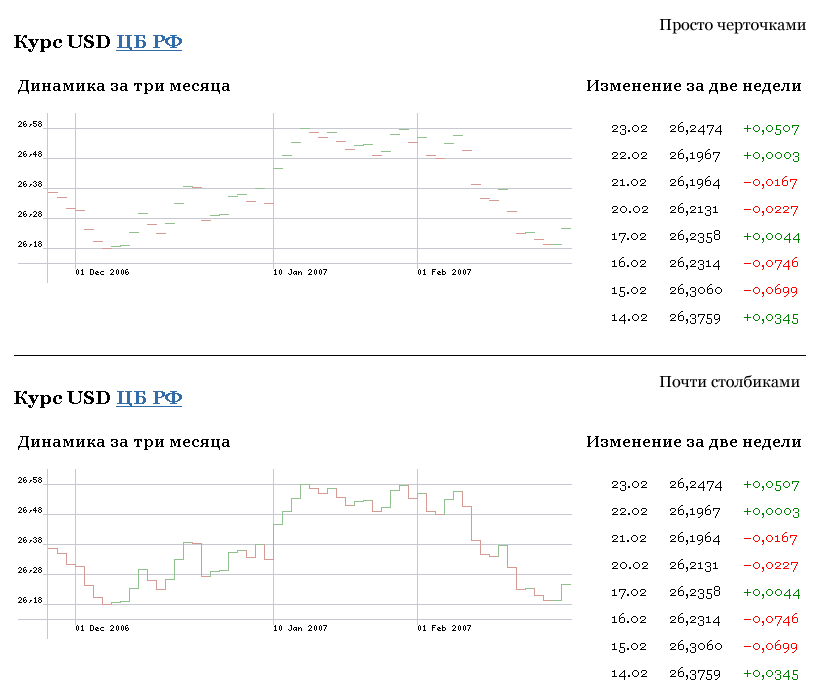820x700 pixels.
Task: Click '01 Feb 2007' marker on the upper chart
Action: point(444,272)
